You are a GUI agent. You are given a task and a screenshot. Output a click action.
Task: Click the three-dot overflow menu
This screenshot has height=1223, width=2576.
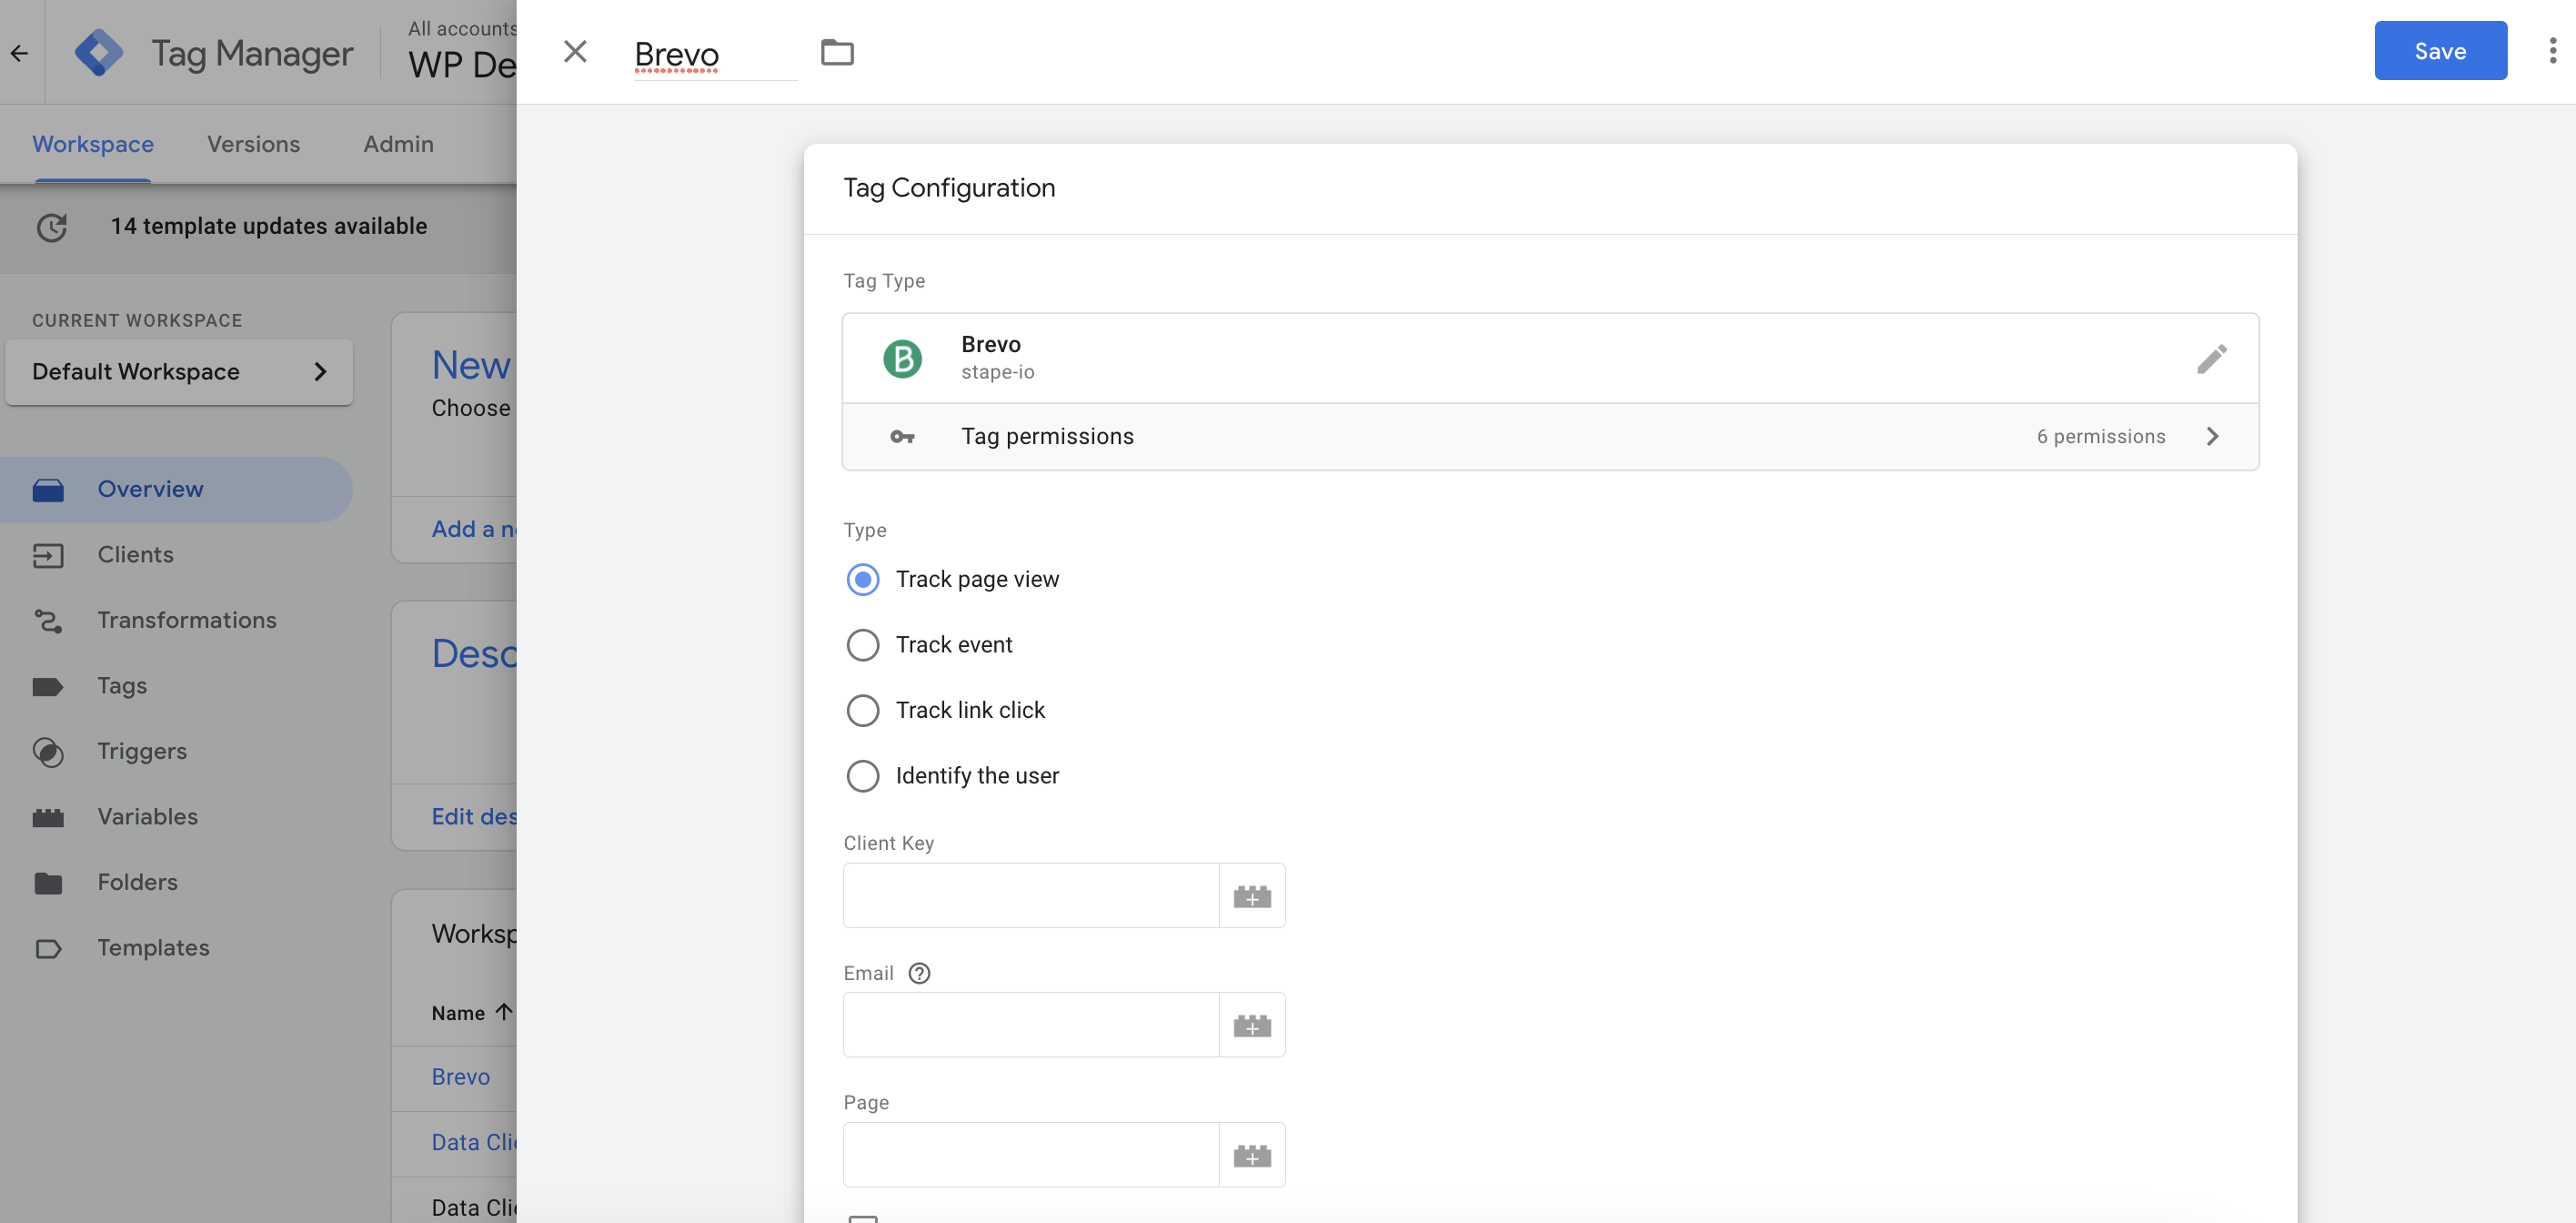click(x=2550, y=49)
